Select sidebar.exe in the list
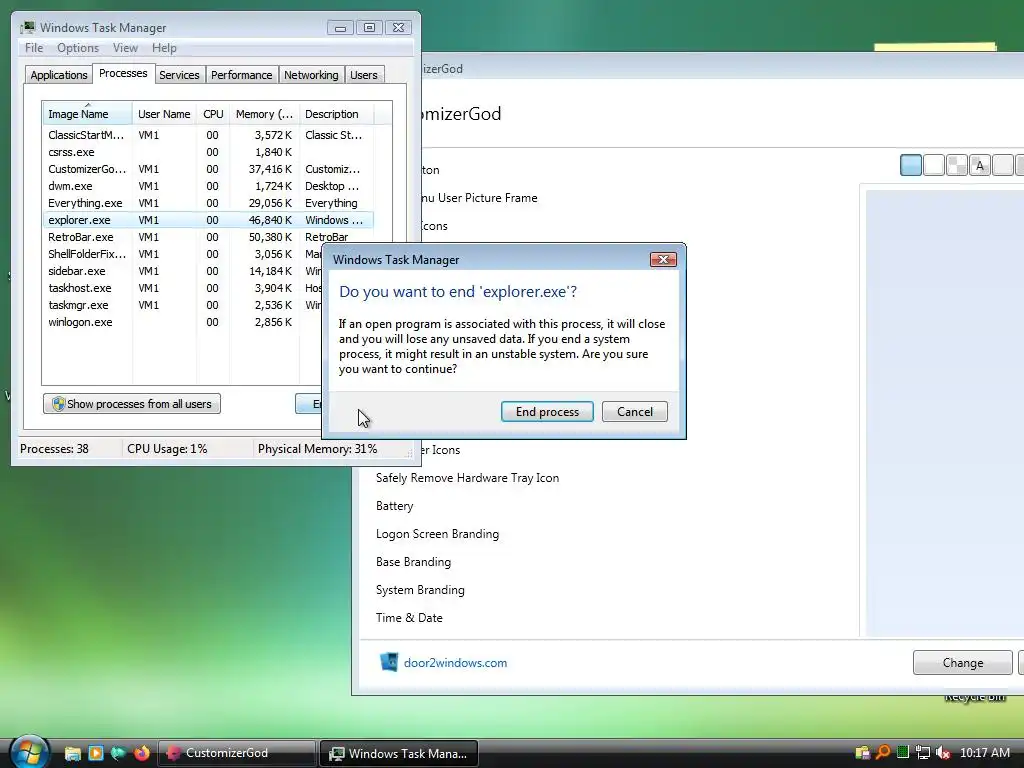This screenshot has height=768, width=1024. (182, 271)
